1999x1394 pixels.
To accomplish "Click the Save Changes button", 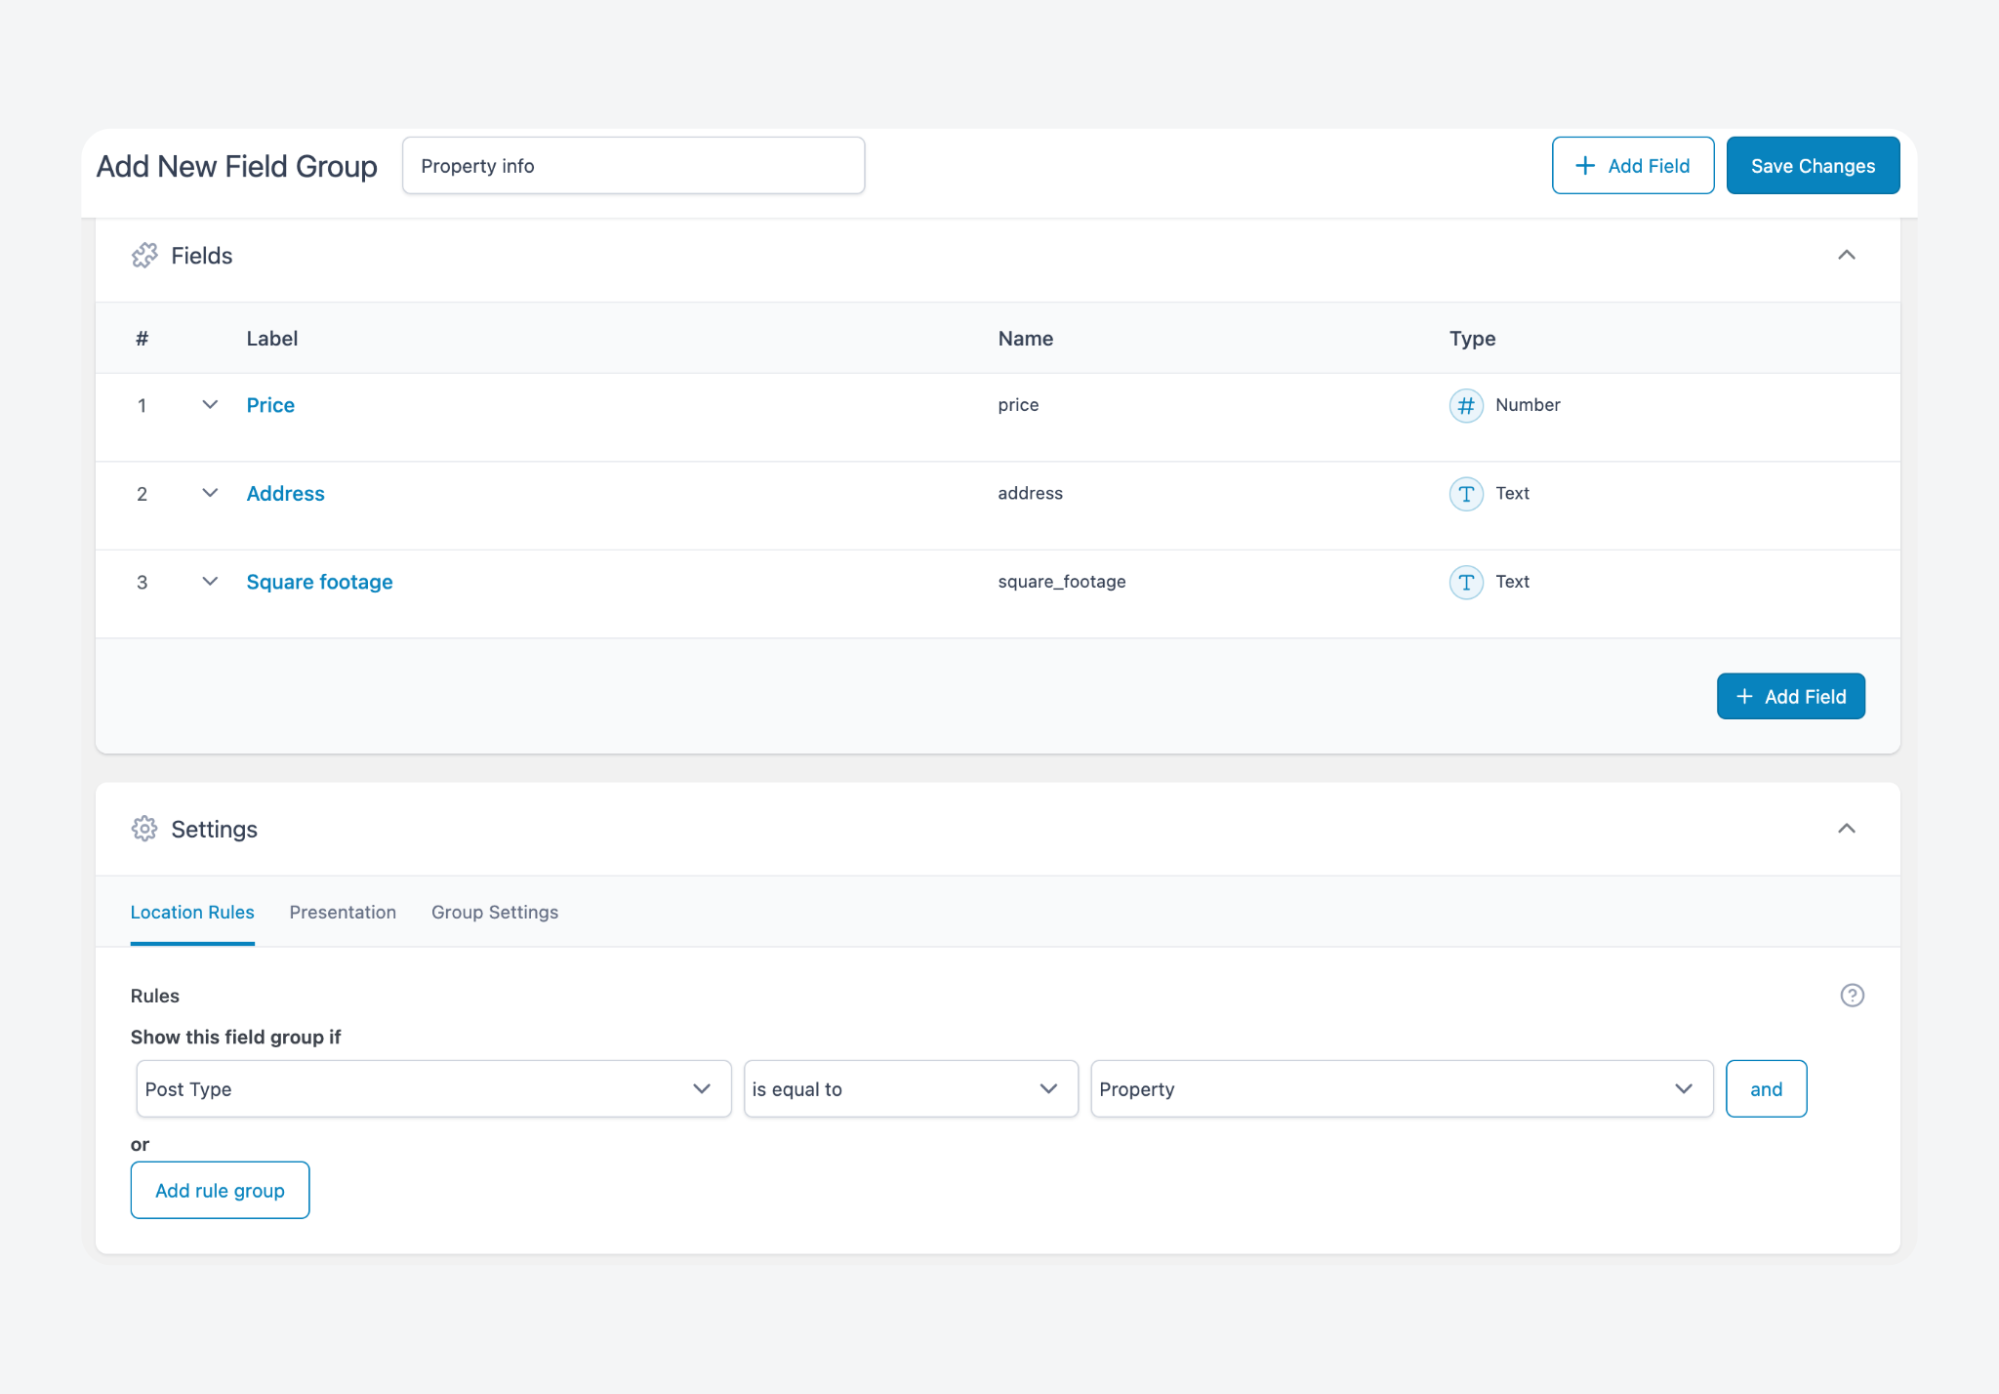I will point(1811,166).
